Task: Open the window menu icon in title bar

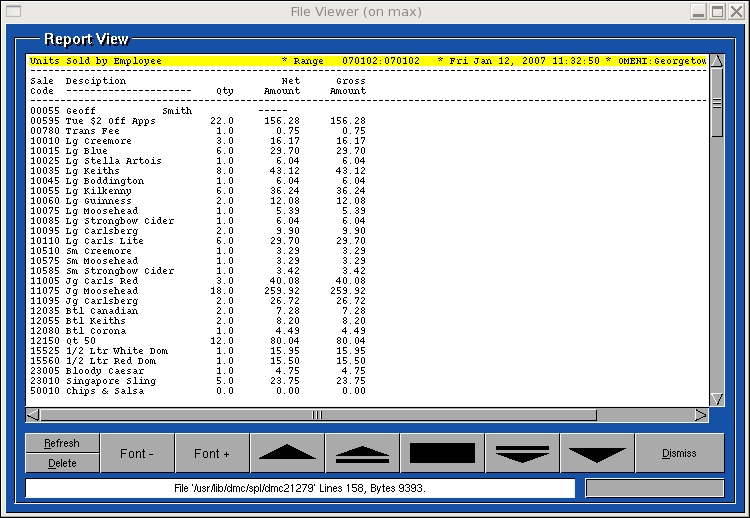Action: click(x=13, y=11)
